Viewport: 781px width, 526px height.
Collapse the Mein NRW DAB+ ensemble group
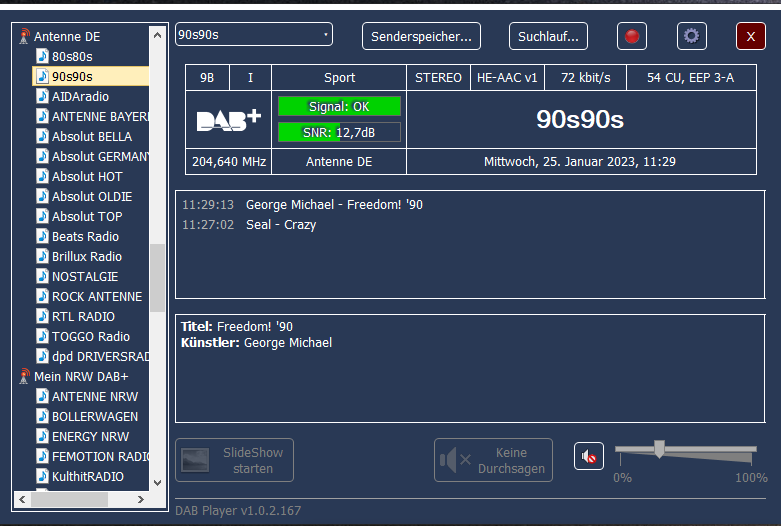[x=81, y=376]
